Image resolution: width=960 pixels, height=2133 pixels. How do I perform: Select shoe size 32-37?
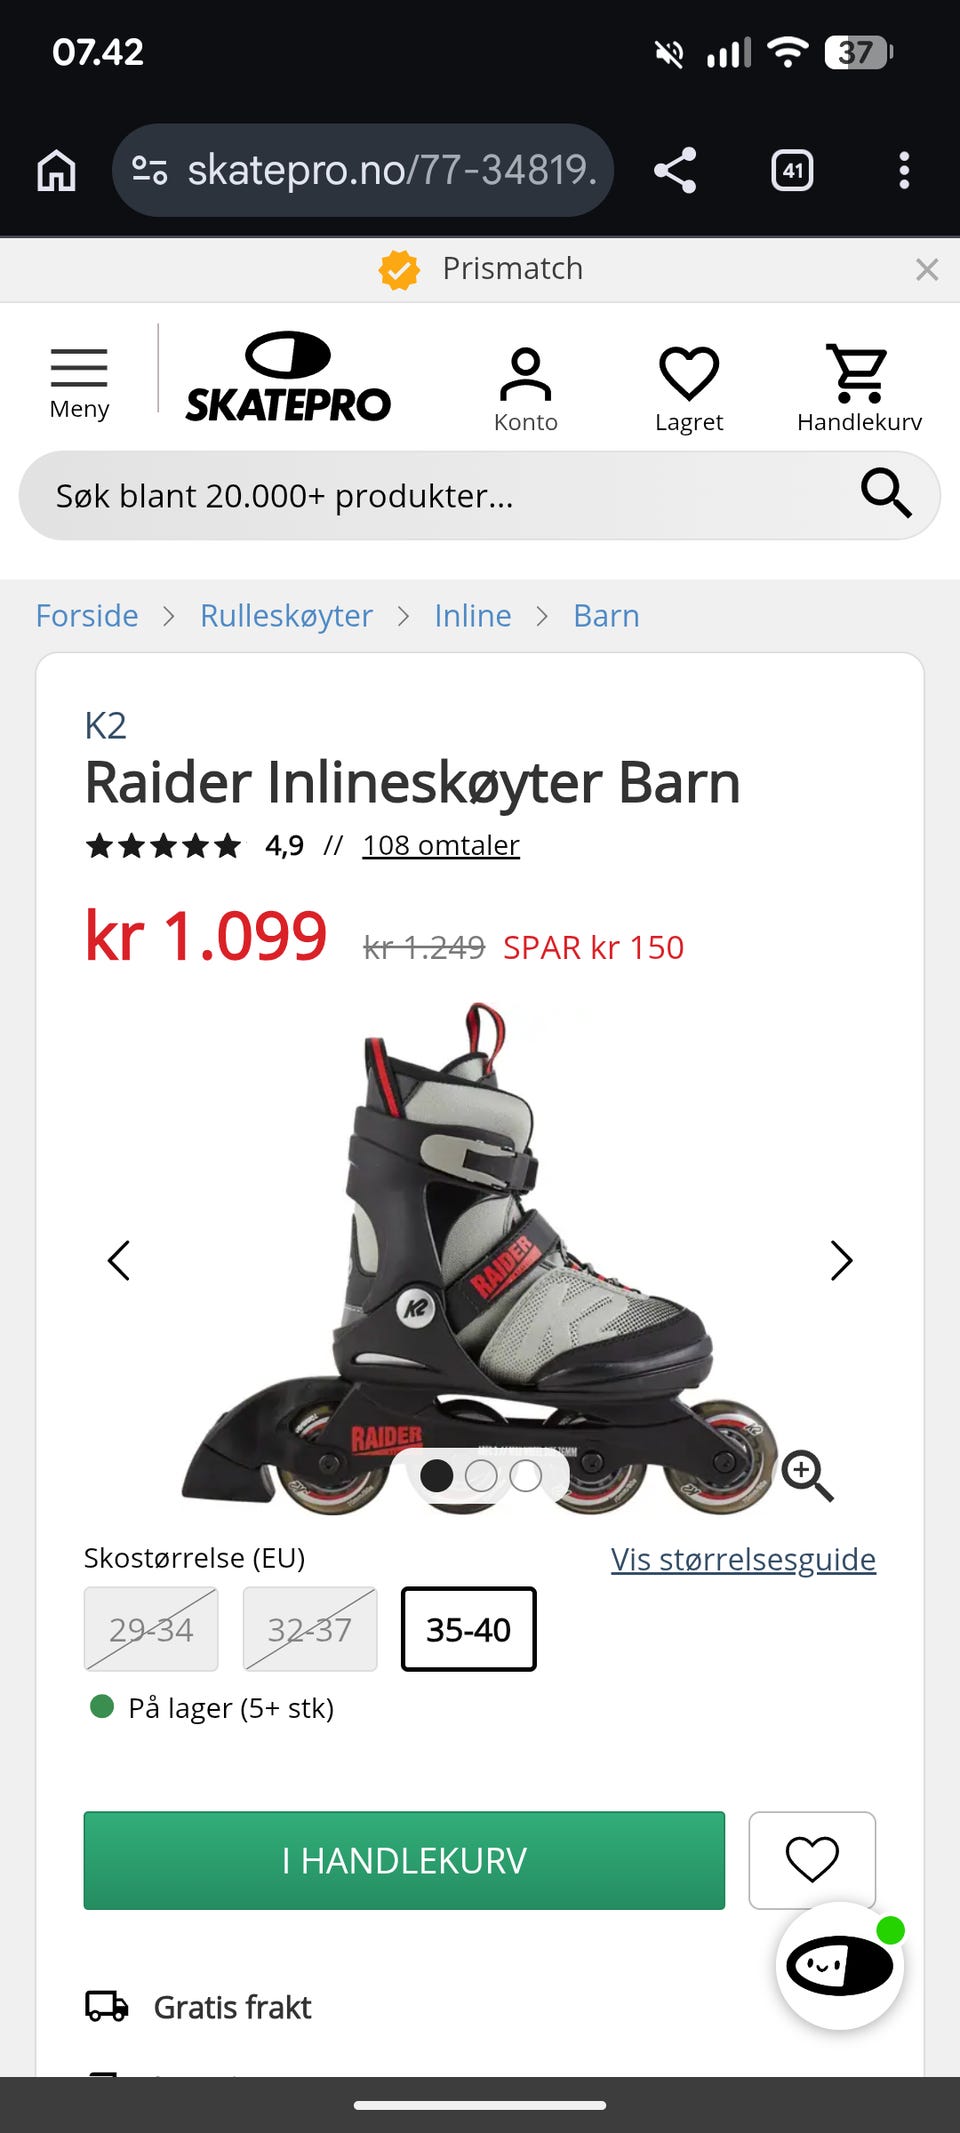click(x=310, y=1629)
